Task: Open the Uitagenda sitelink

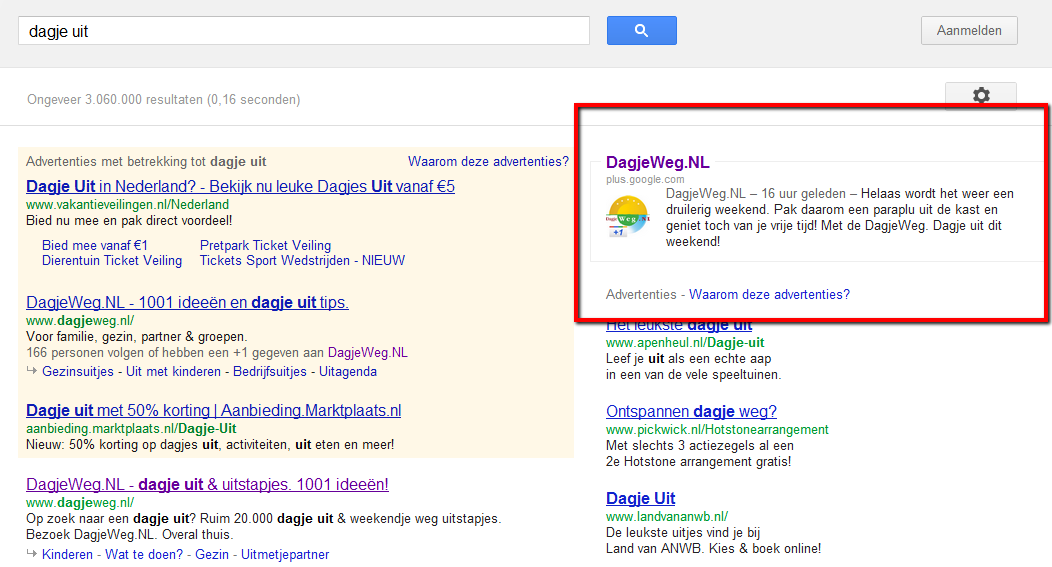Action: pyautogui.click(x=348, y=372)
